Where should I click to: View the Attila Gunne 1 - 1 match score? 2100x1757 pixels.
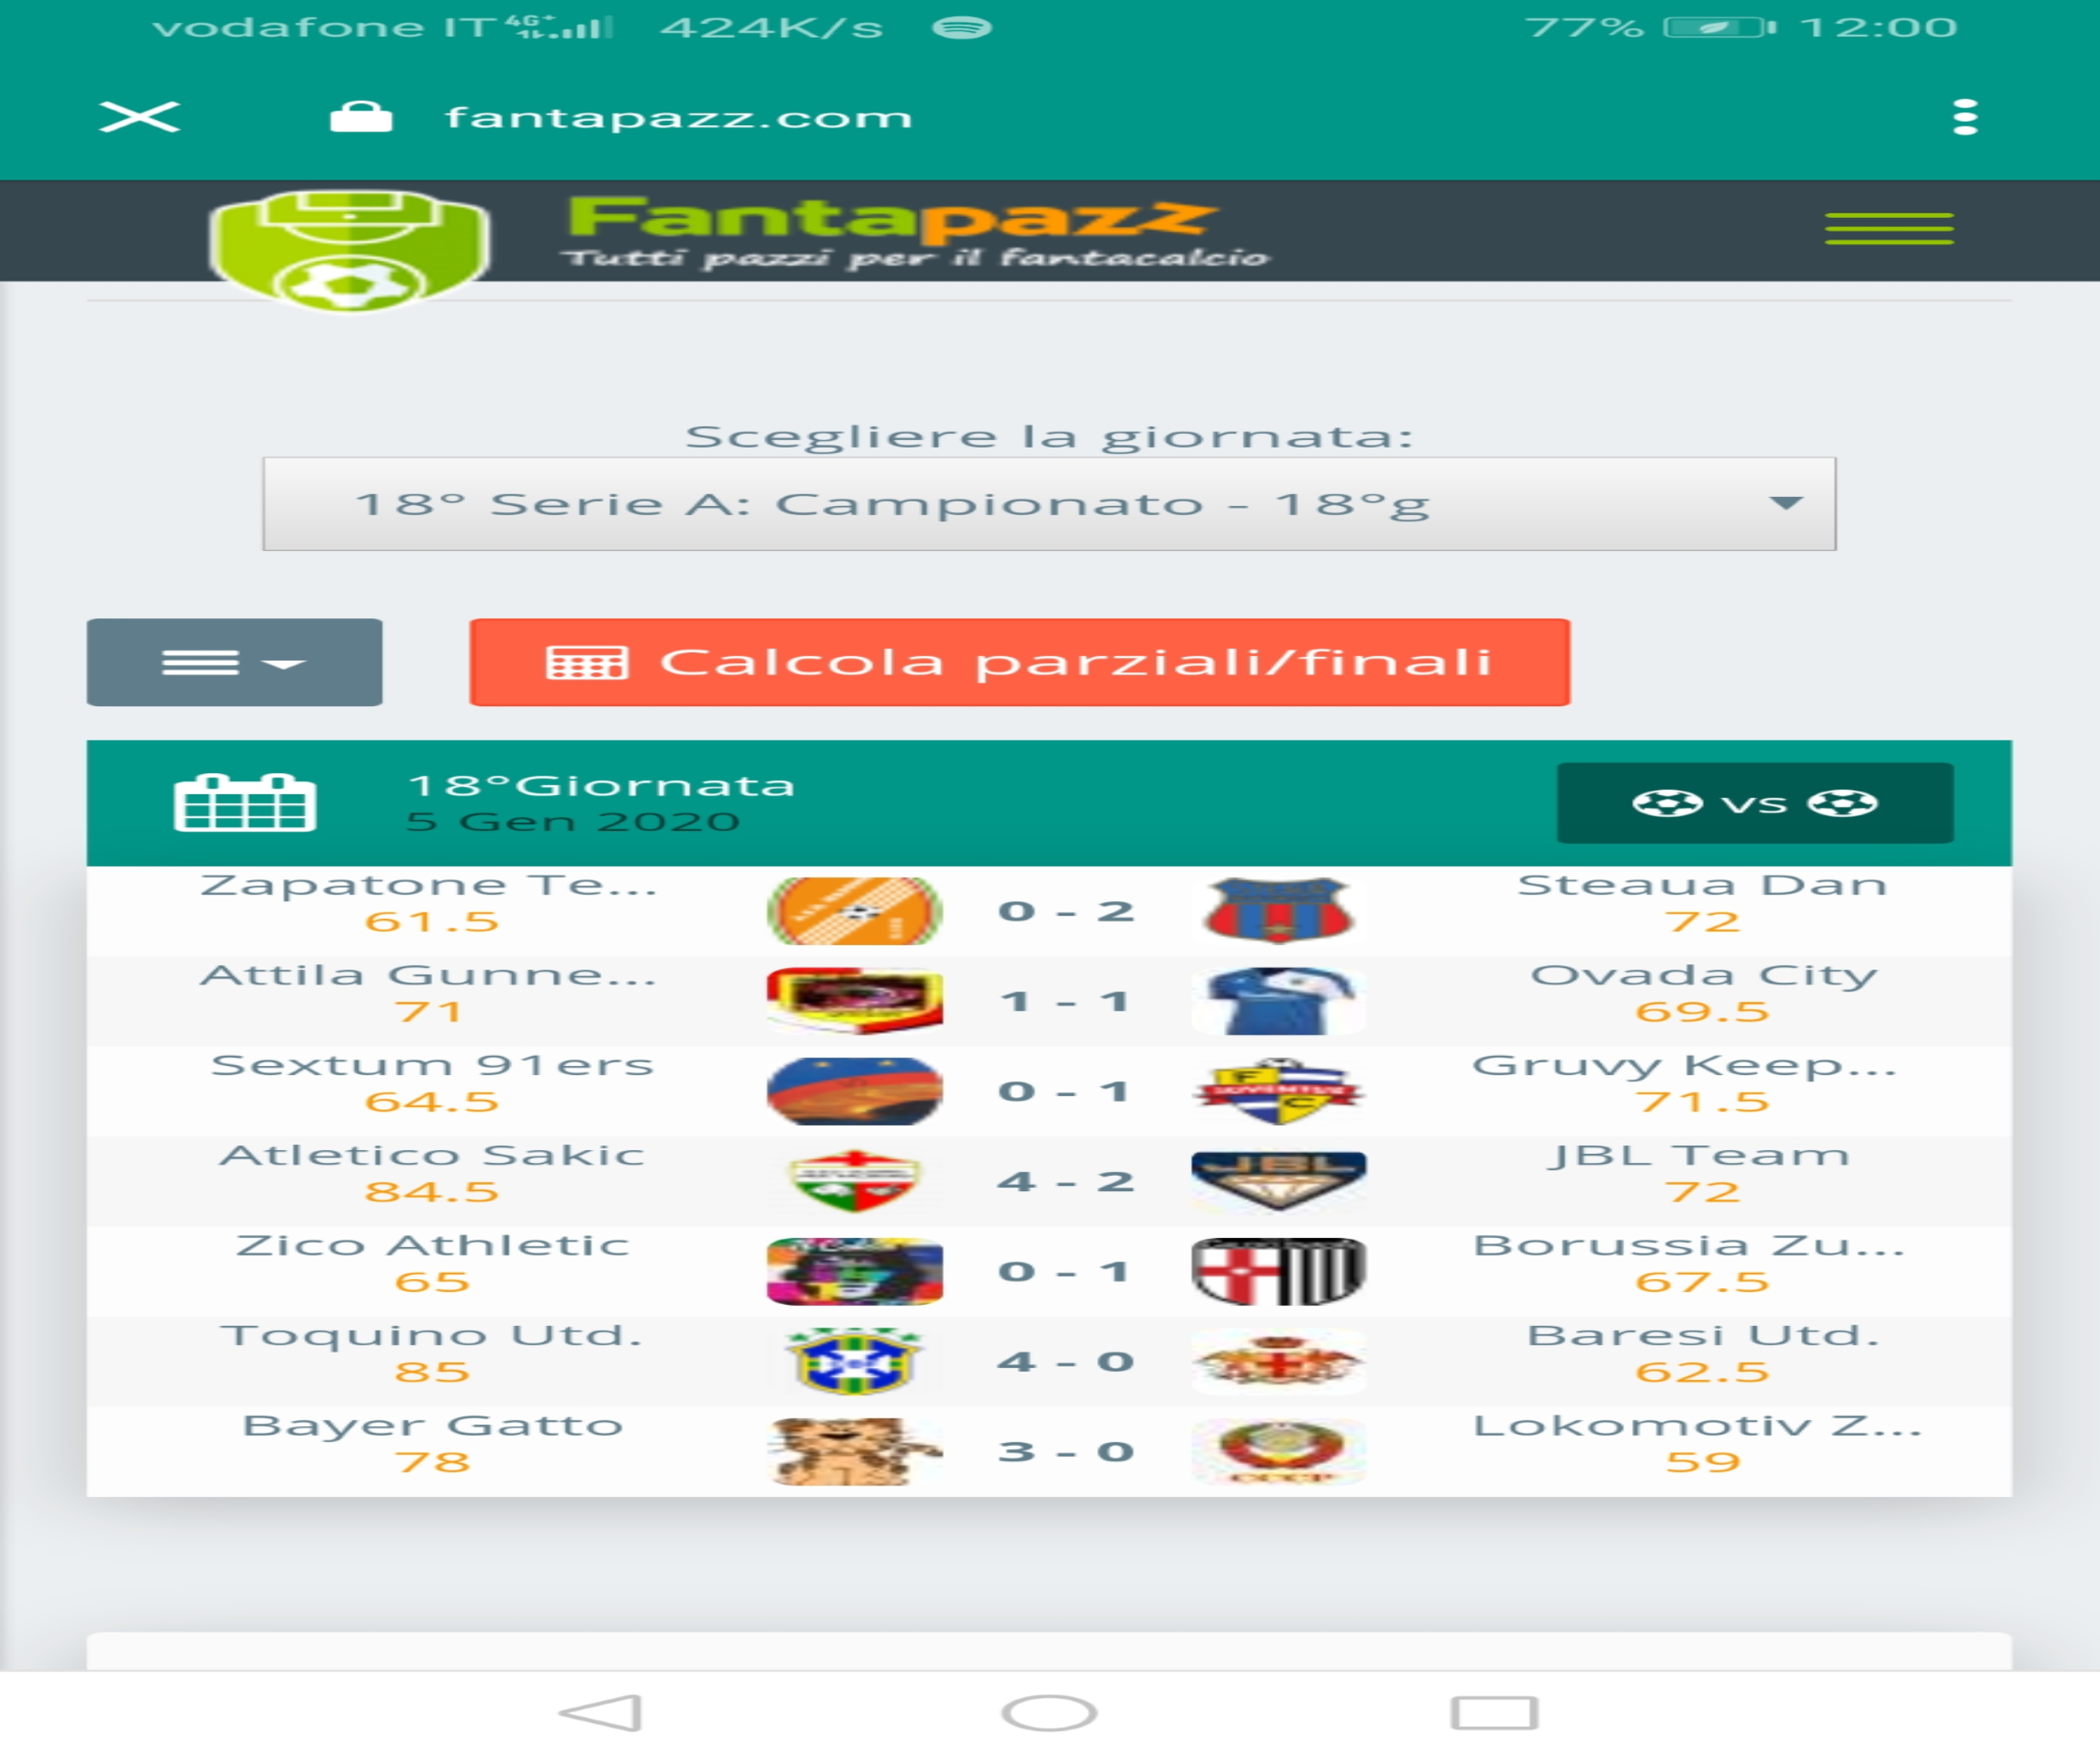coord(1066,1001)
